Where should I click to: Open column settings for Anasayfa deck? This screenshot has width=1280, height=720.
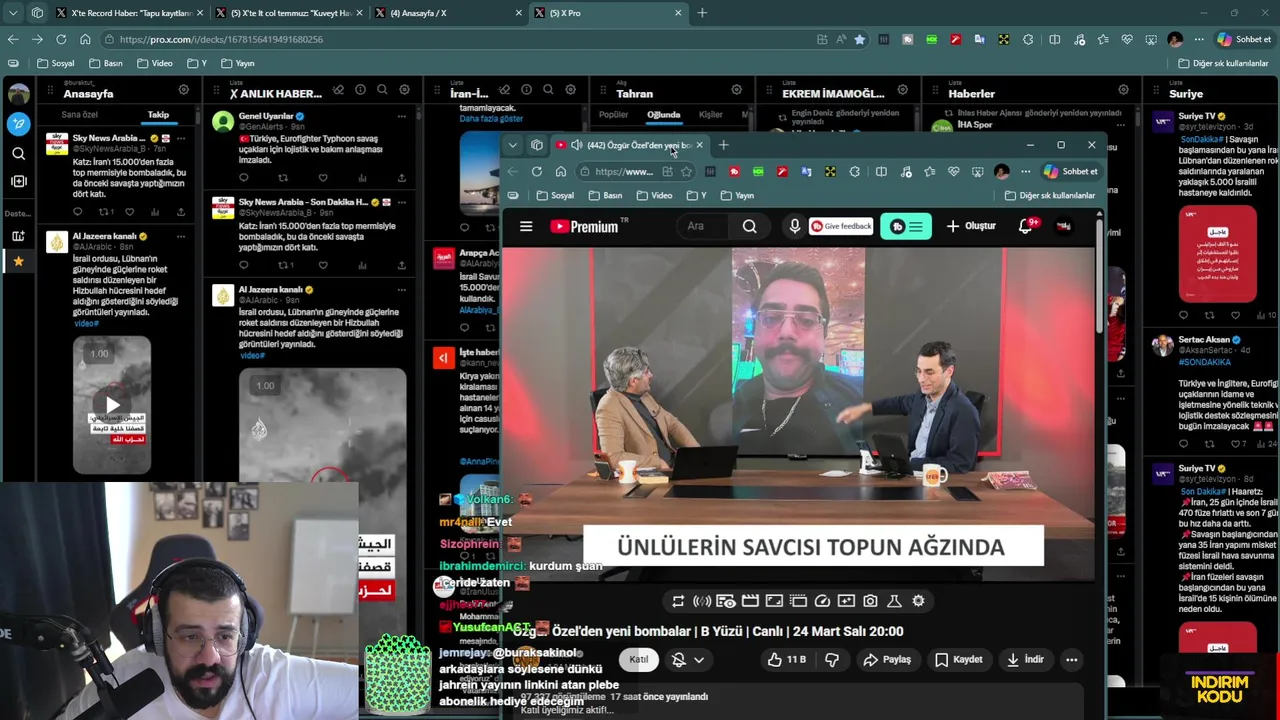click(183, 90)
